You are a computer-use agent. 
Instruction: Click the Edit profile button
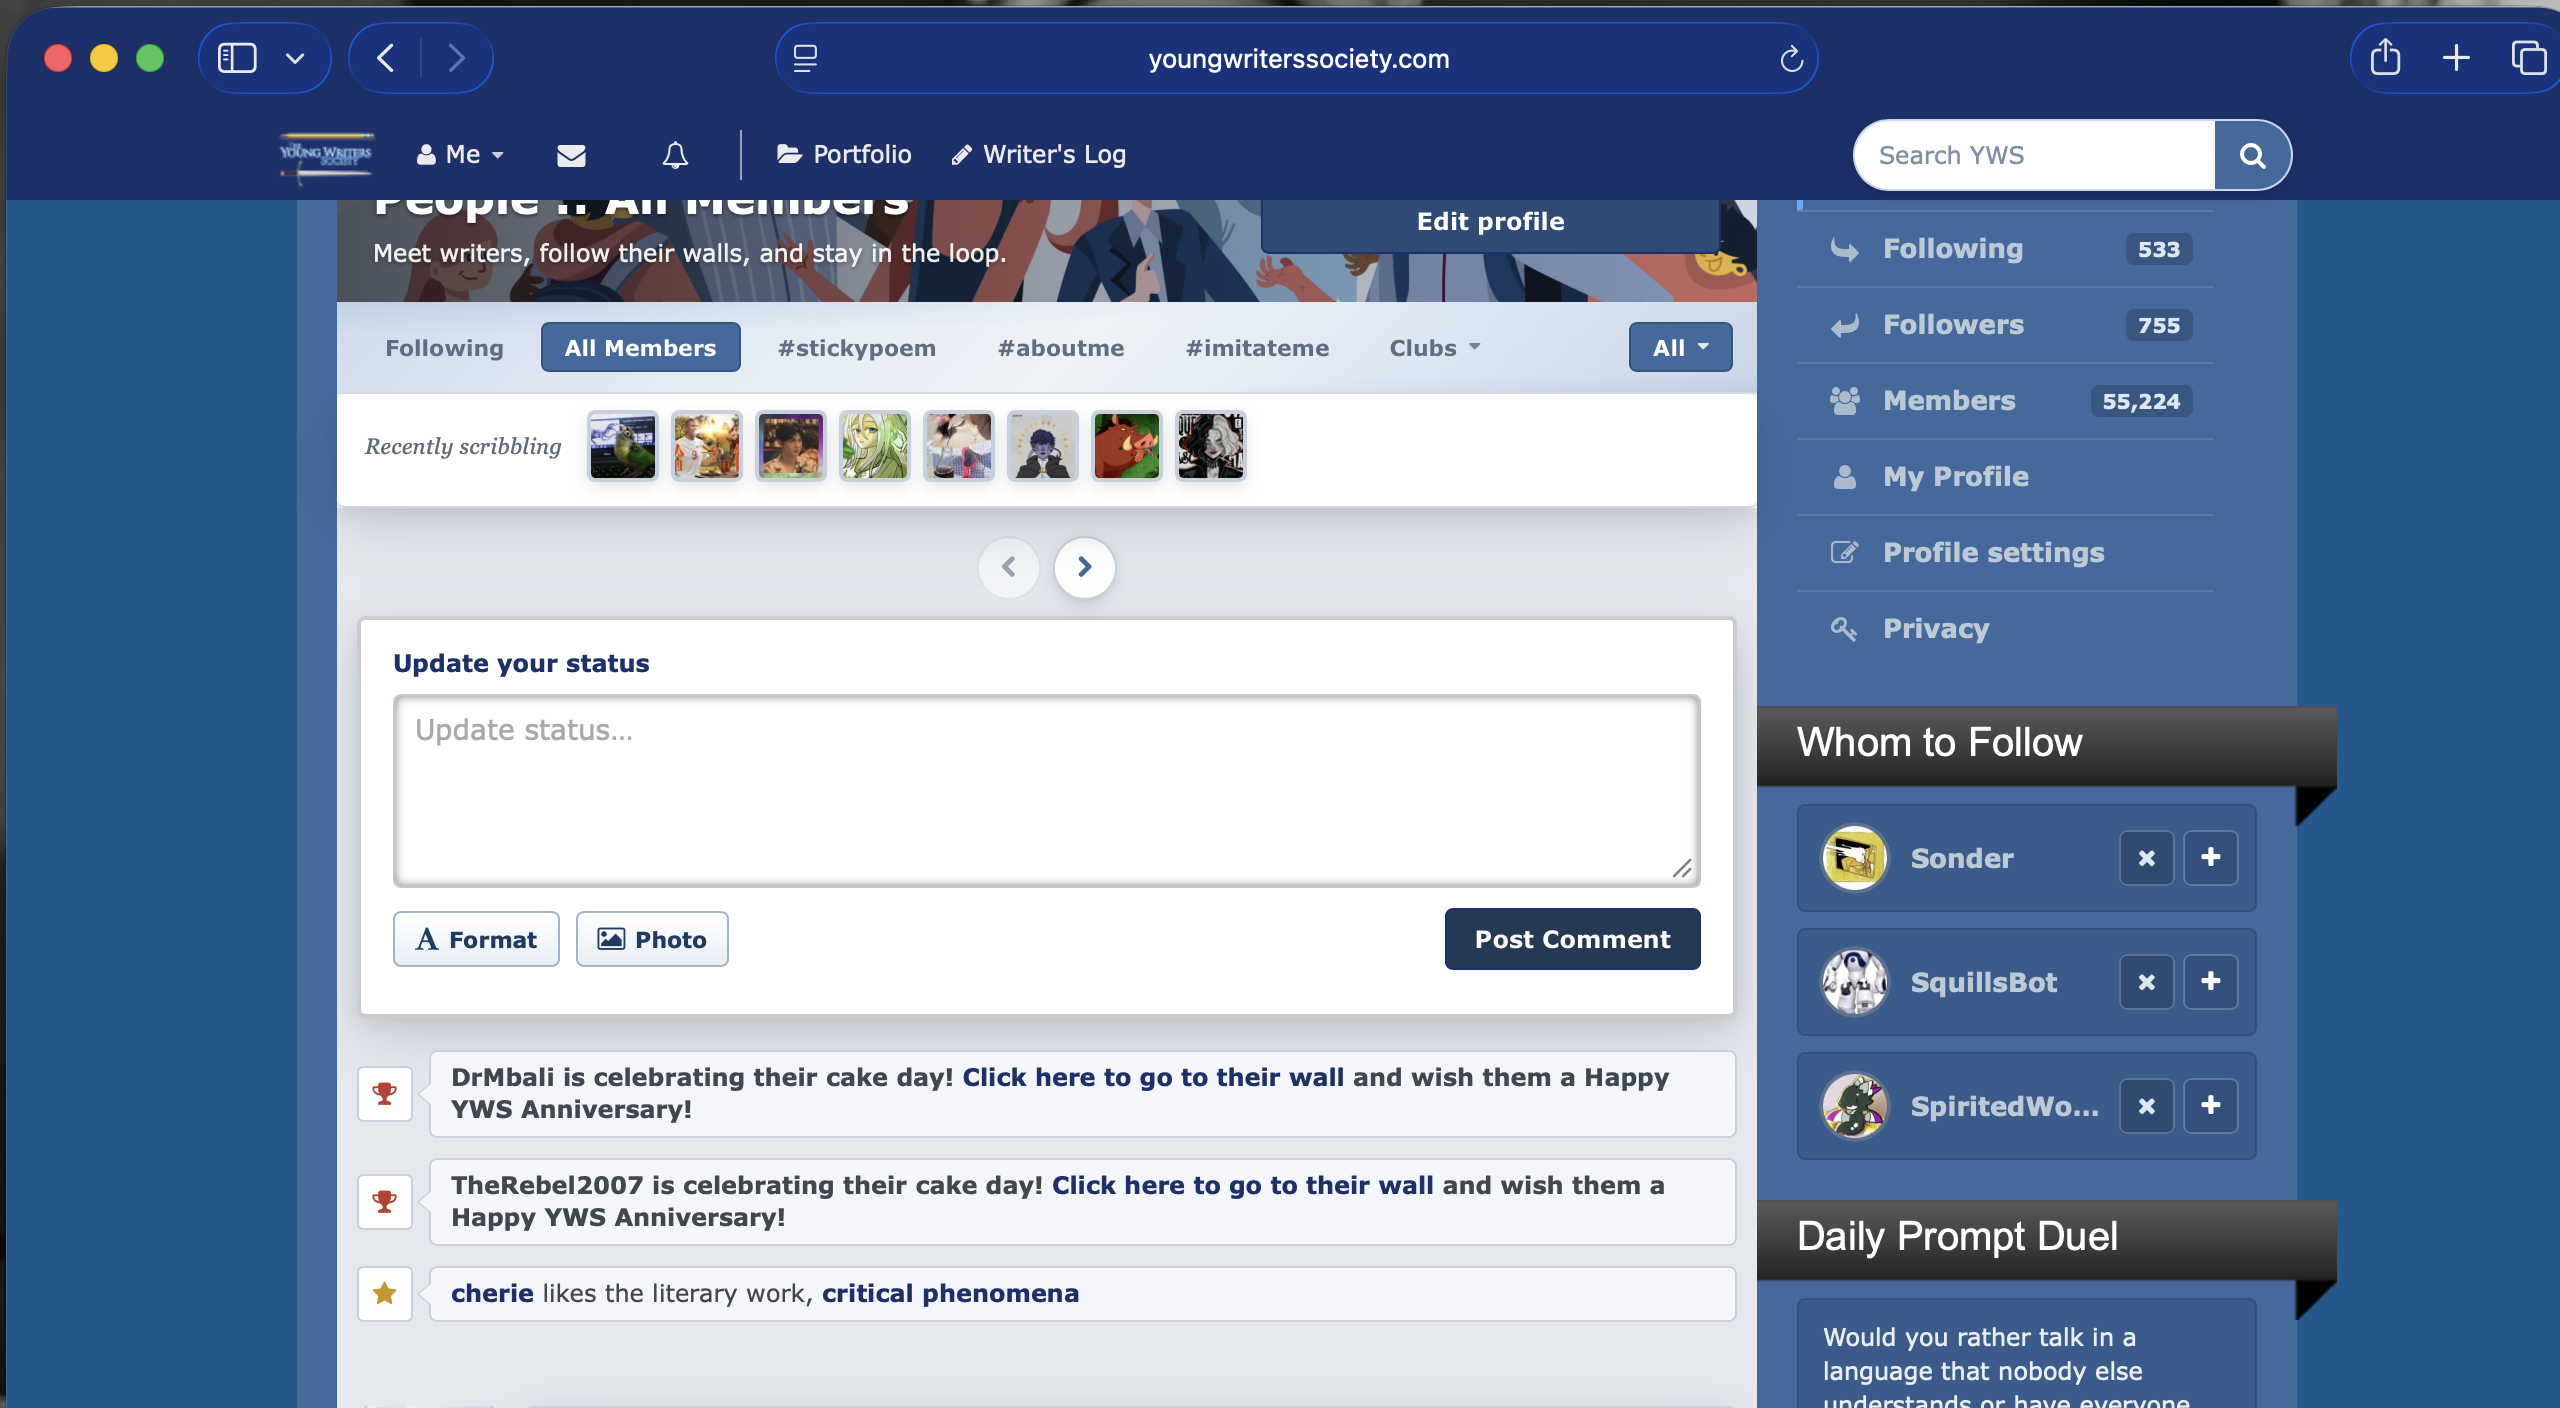(x=1490, y=222)
